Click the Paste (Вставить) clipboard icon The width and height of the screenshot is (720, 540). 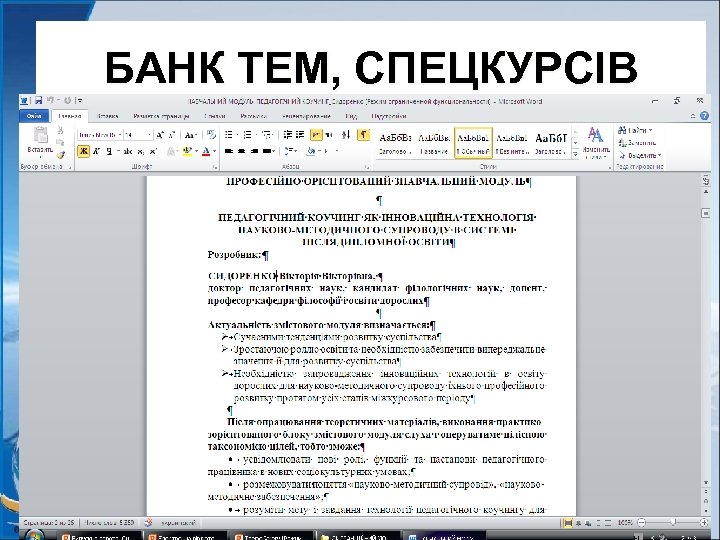[40, 135]
